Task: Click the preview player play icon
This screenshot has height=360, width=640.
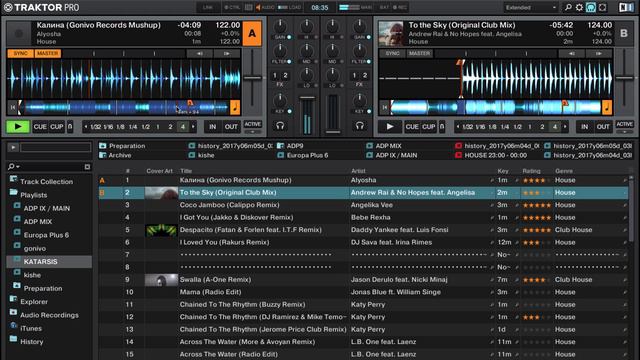Action: coord(13,147)
